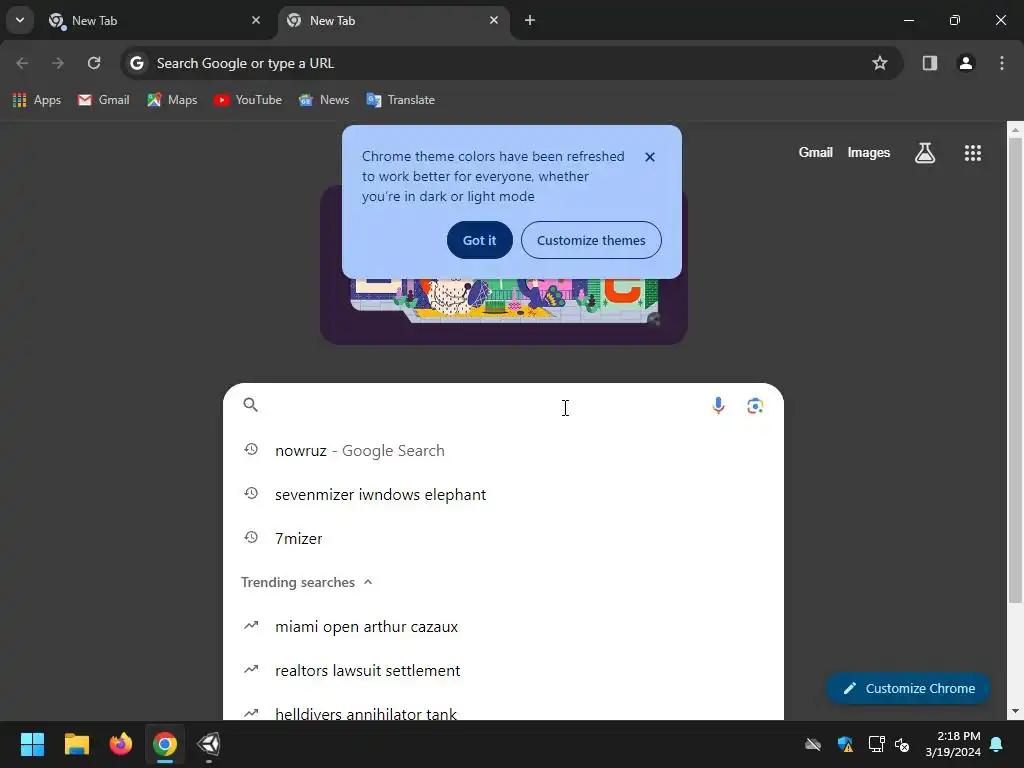The image size is (1024, 768).
Task: Select sevenmizer iwndows elephant suggestion
Action: (x=504, y=494)
